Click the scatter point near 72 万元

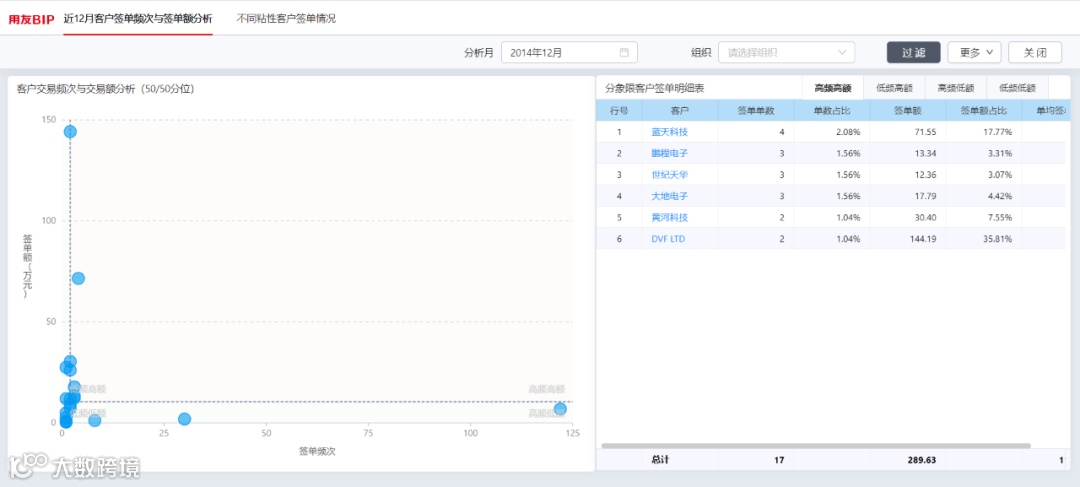click(79, 278)
